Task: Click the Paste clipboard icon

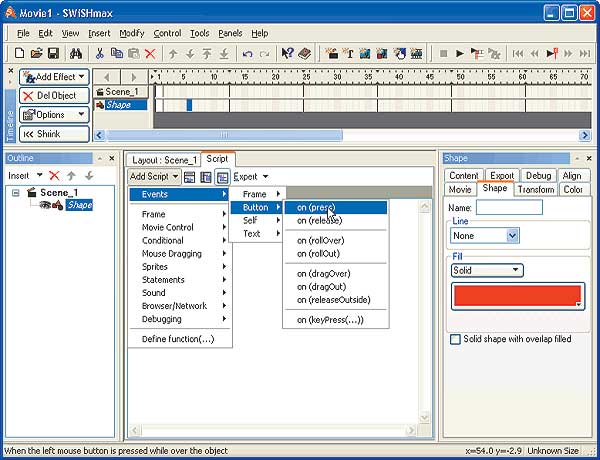Action: click(133, 53)
